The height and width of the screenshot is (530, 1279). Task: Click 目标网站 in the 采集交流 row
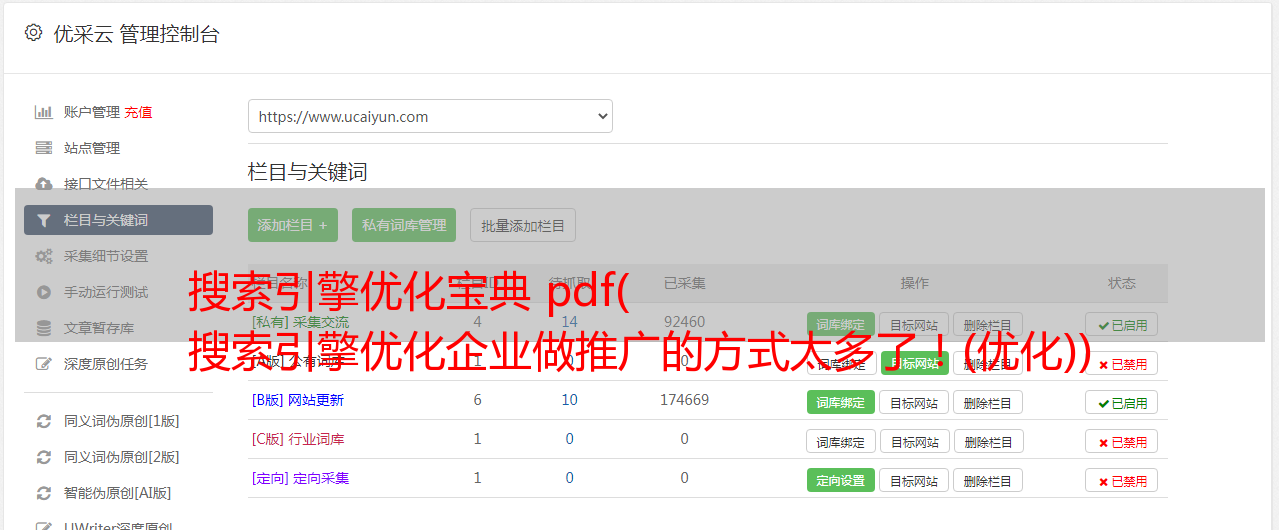[x=914, y=325]
